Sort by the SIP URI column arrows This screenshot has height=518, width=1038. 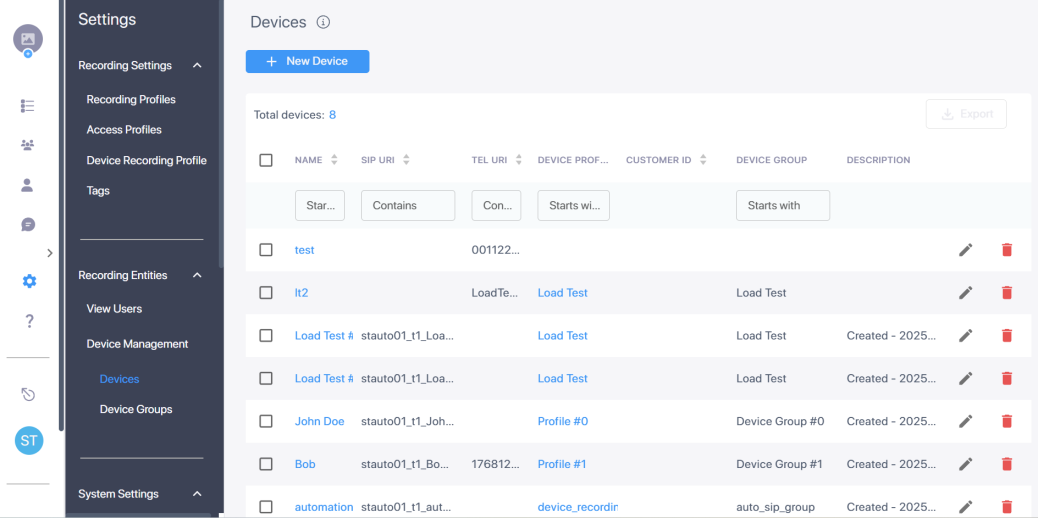(x=406, y=160)
